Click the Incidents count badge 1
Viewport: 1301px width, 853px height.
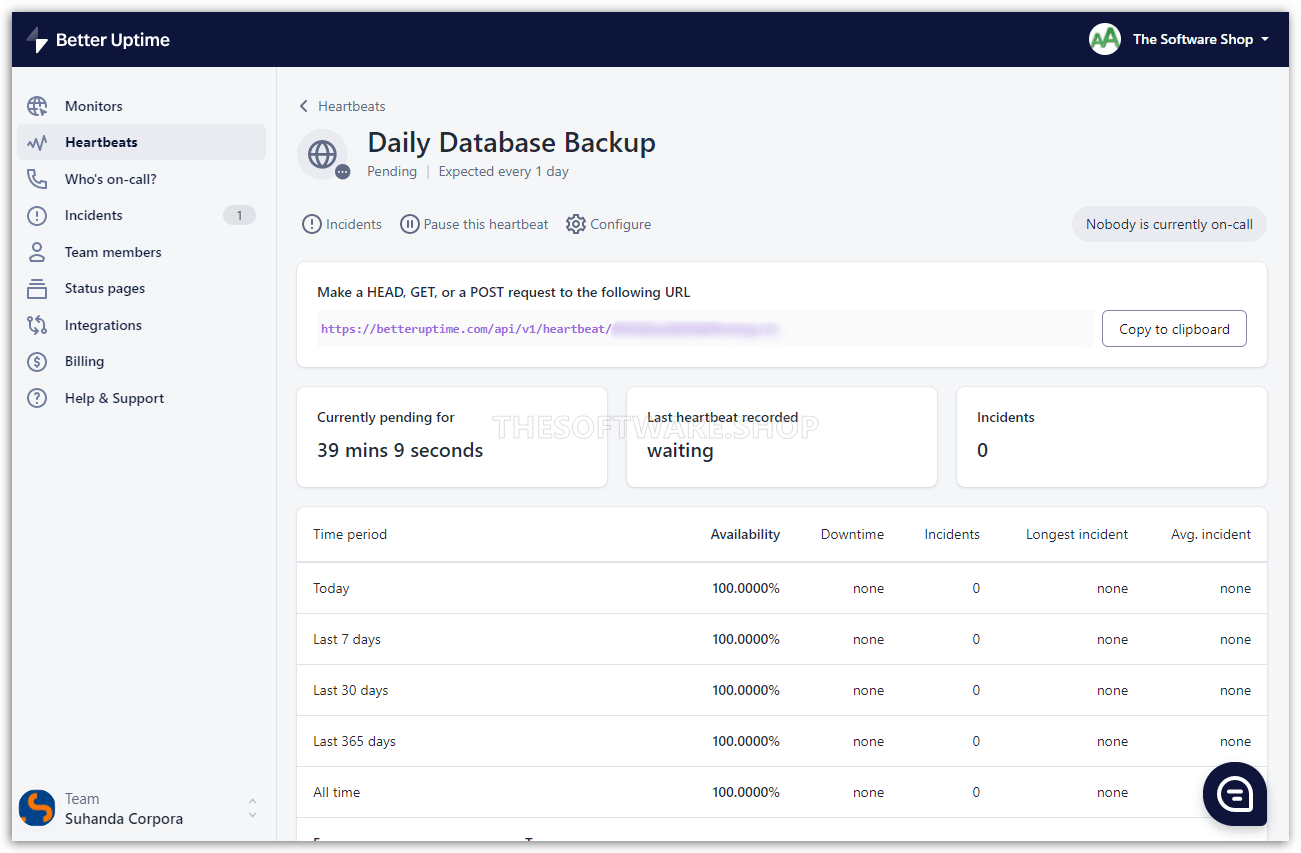239,215
